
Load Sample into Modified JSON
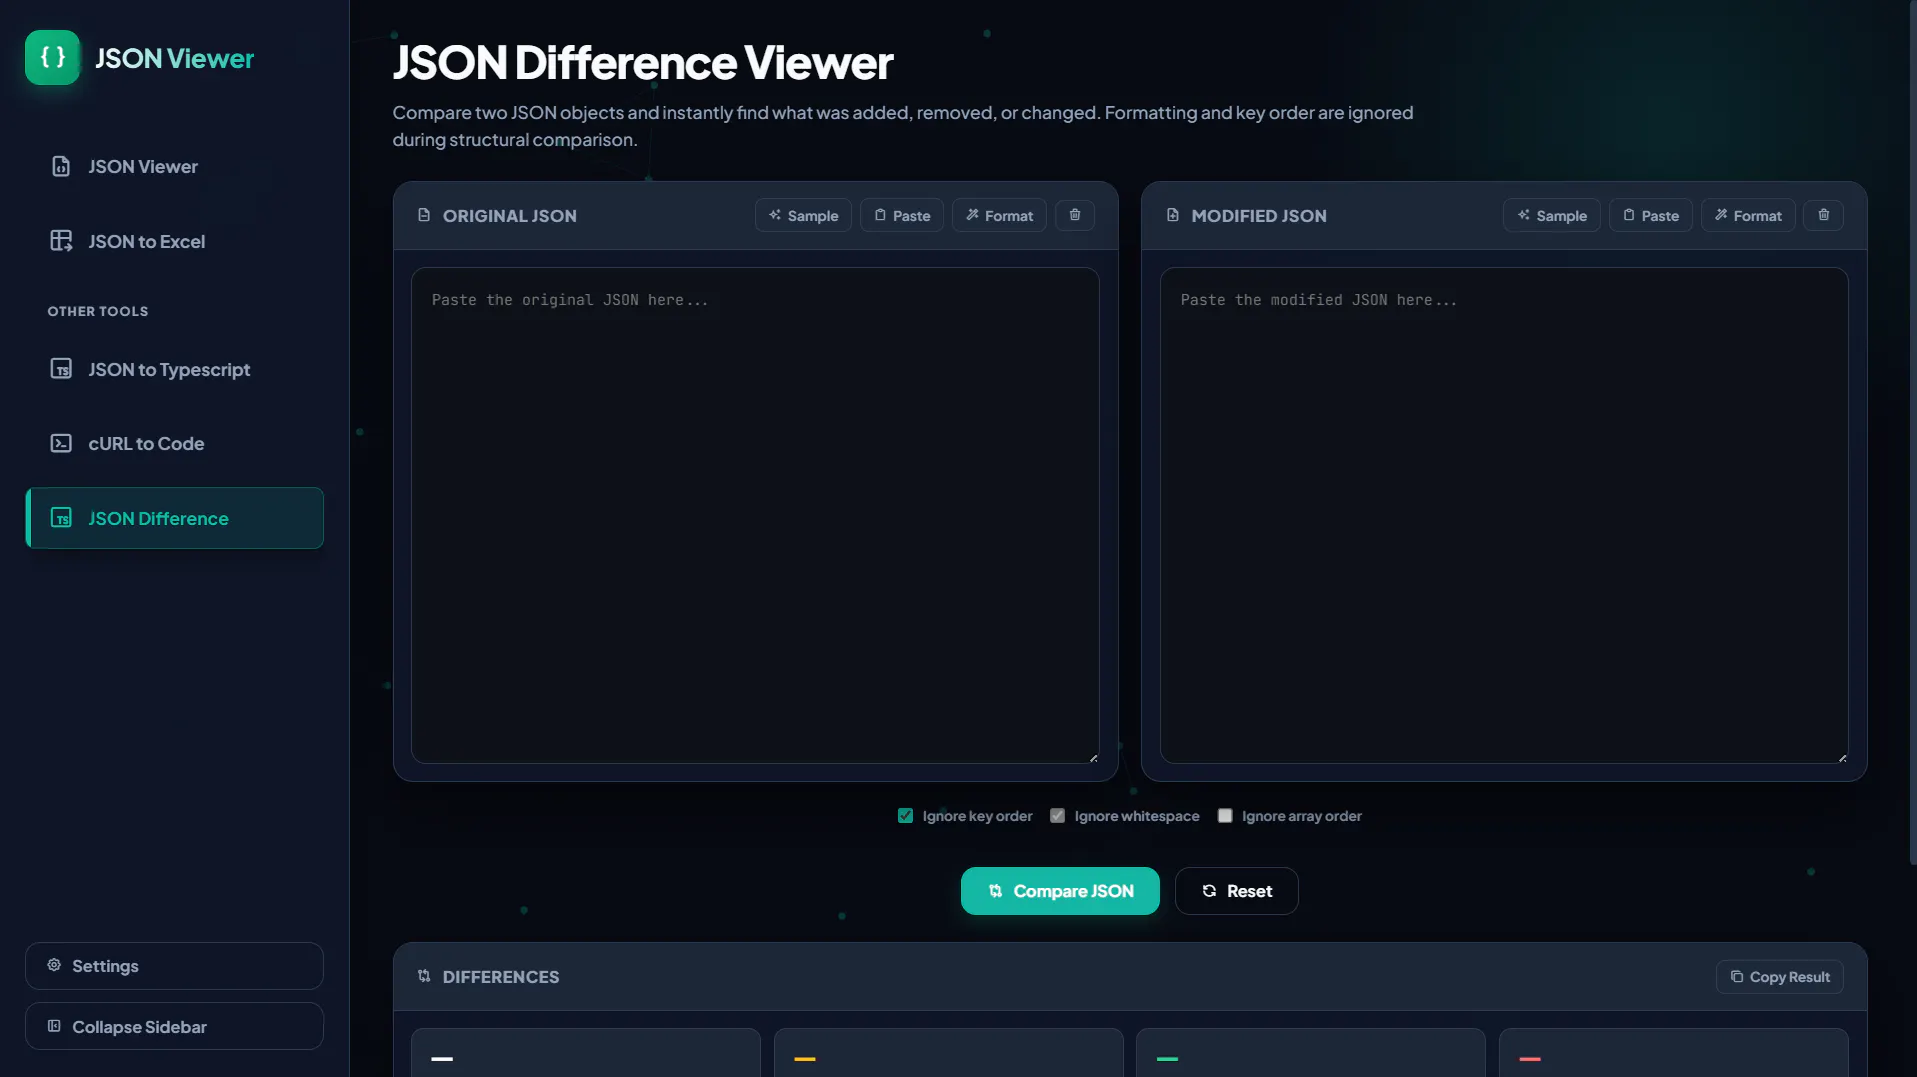pyautogui.click(x=1551, y=215)
